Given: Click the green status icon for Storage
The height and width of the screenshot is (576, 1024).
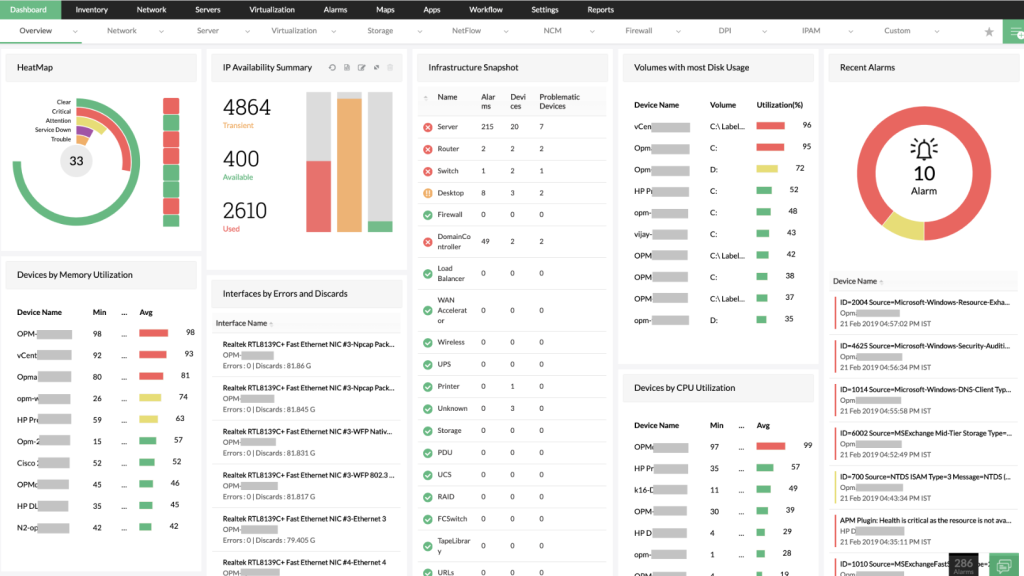Looking at the screenshot, I should click(x=428, y=431).
